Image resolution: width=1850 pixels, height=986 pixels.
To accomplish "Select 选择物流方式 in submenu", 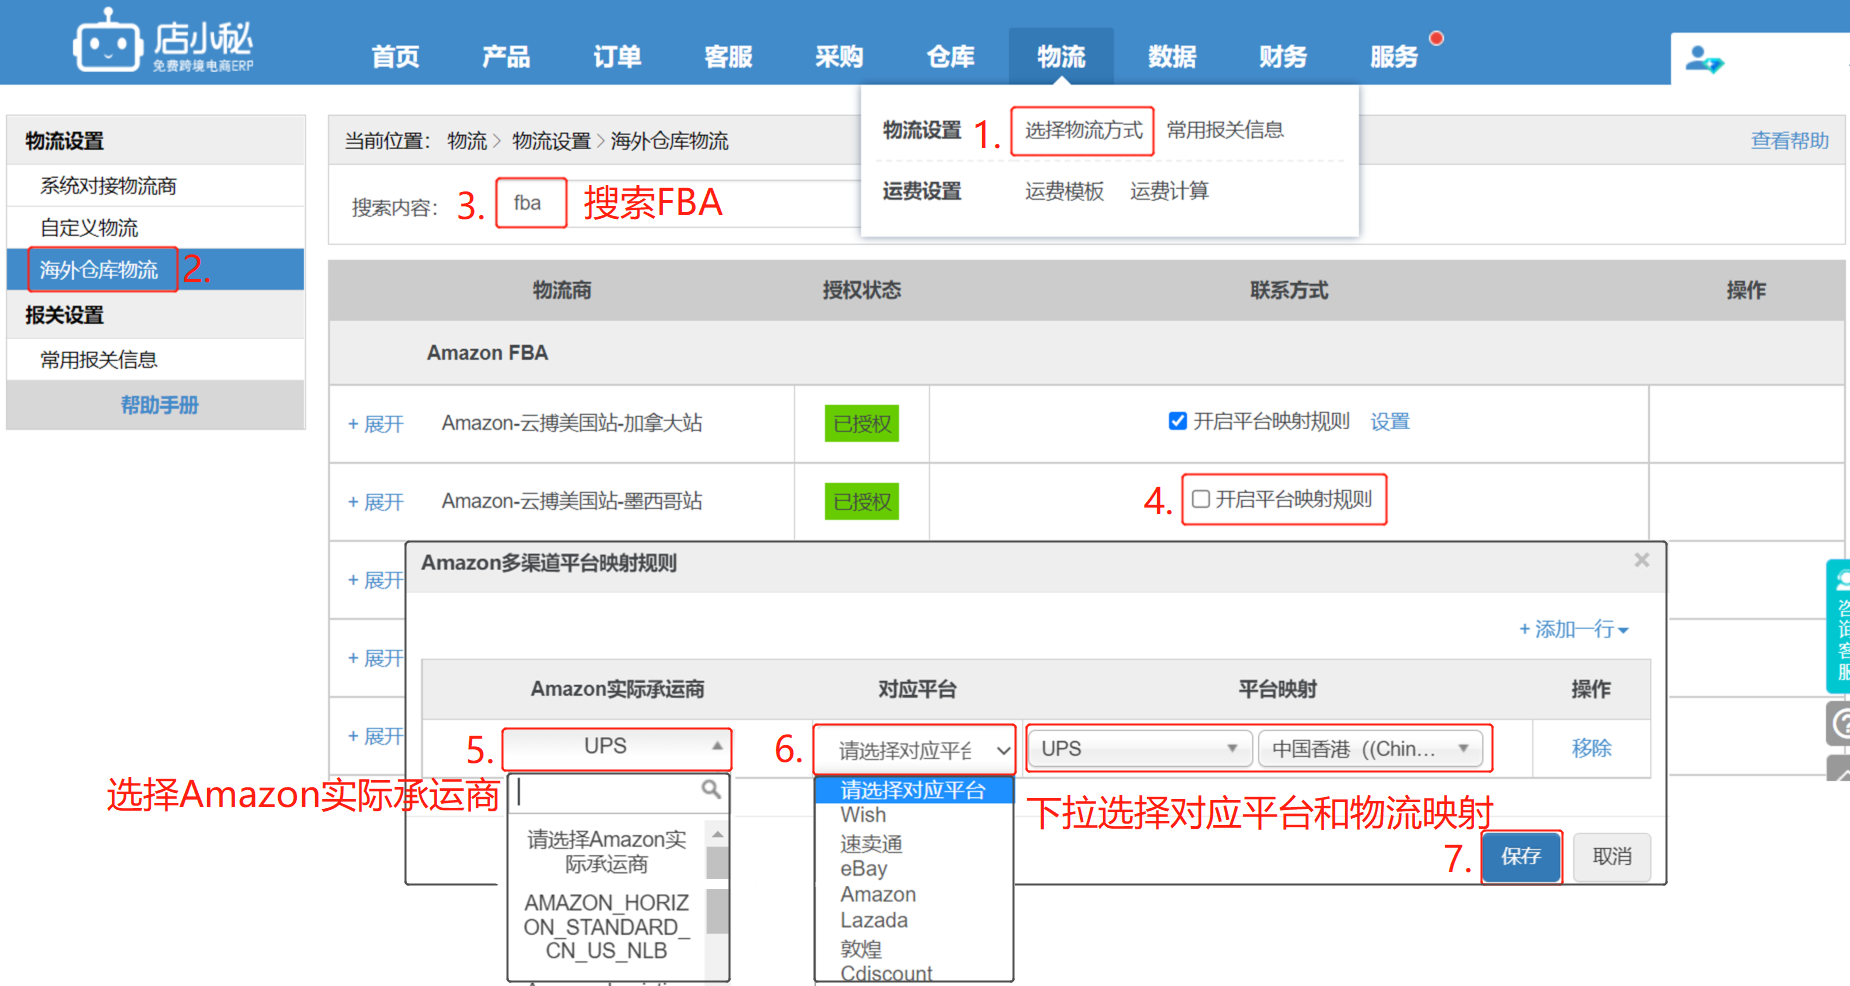I will (1083, 130).
